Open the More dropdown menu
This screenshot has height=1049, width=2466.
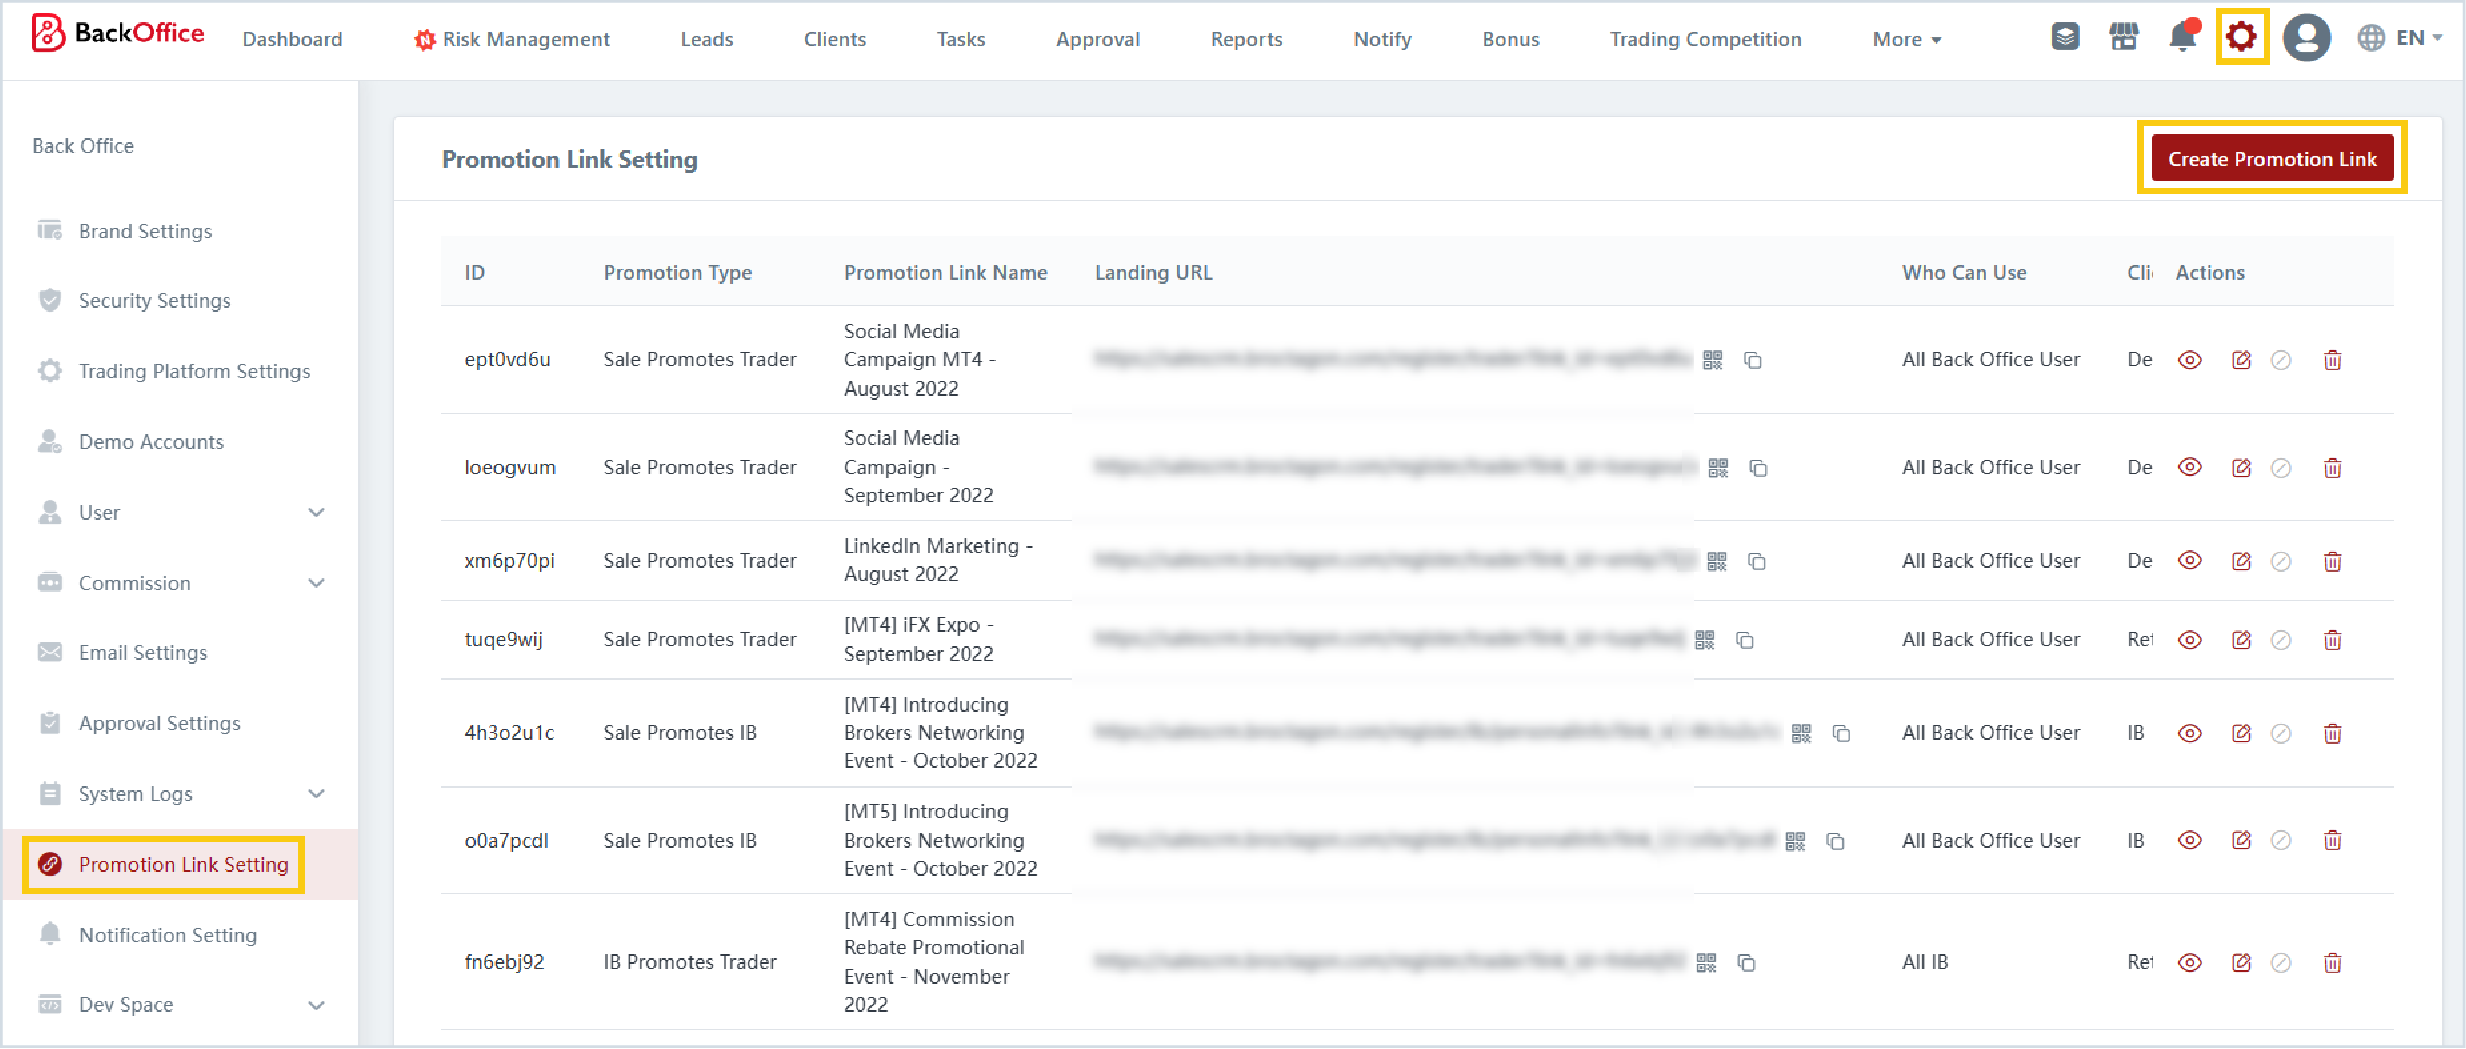[1906, 40]
